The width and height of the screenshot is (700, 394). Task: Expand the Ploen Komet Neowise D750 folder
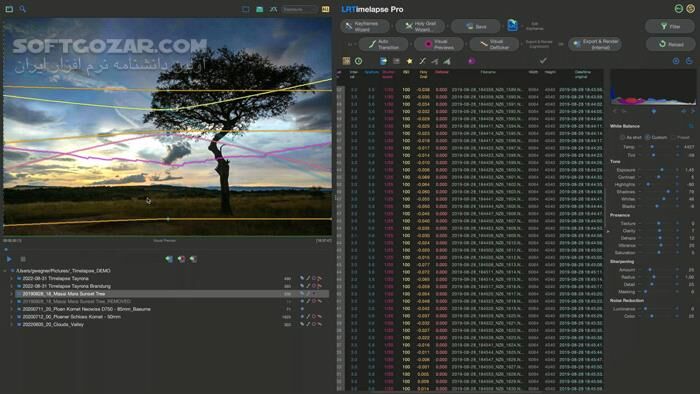point(12,309)
